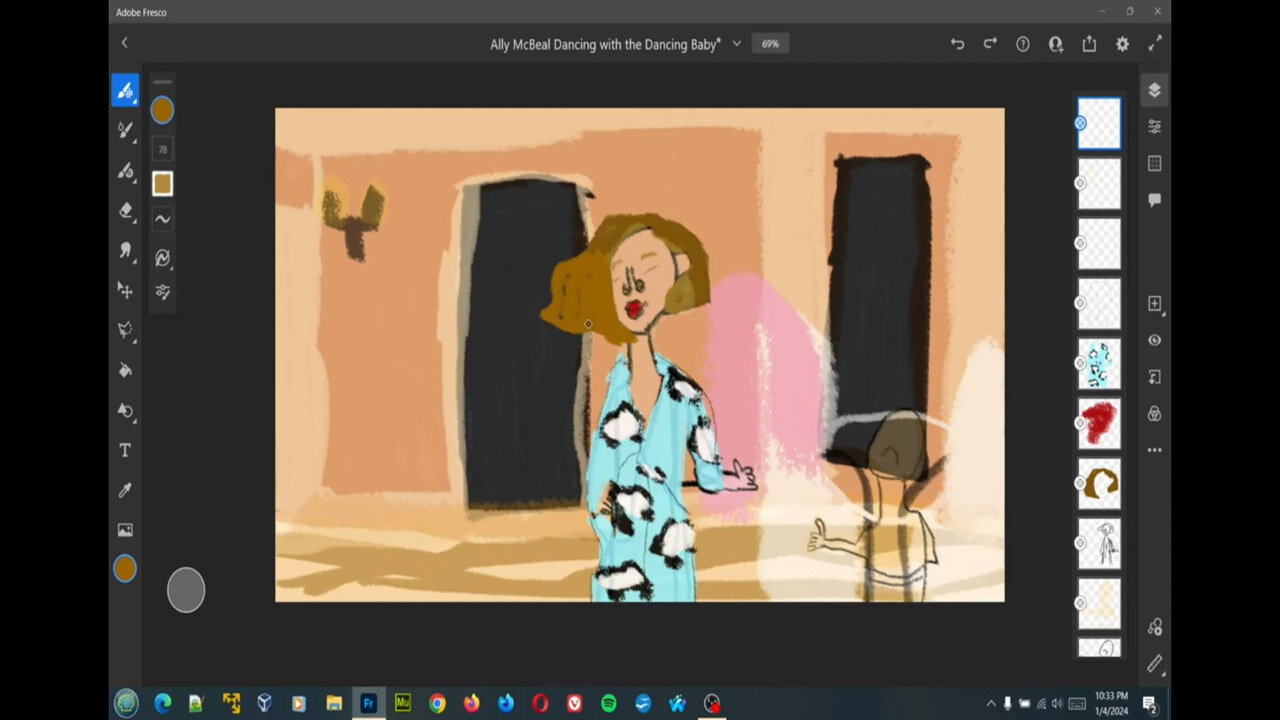Open brush settings icon
This screenshot has width=1280, height=720.
[x=162, y=258]
